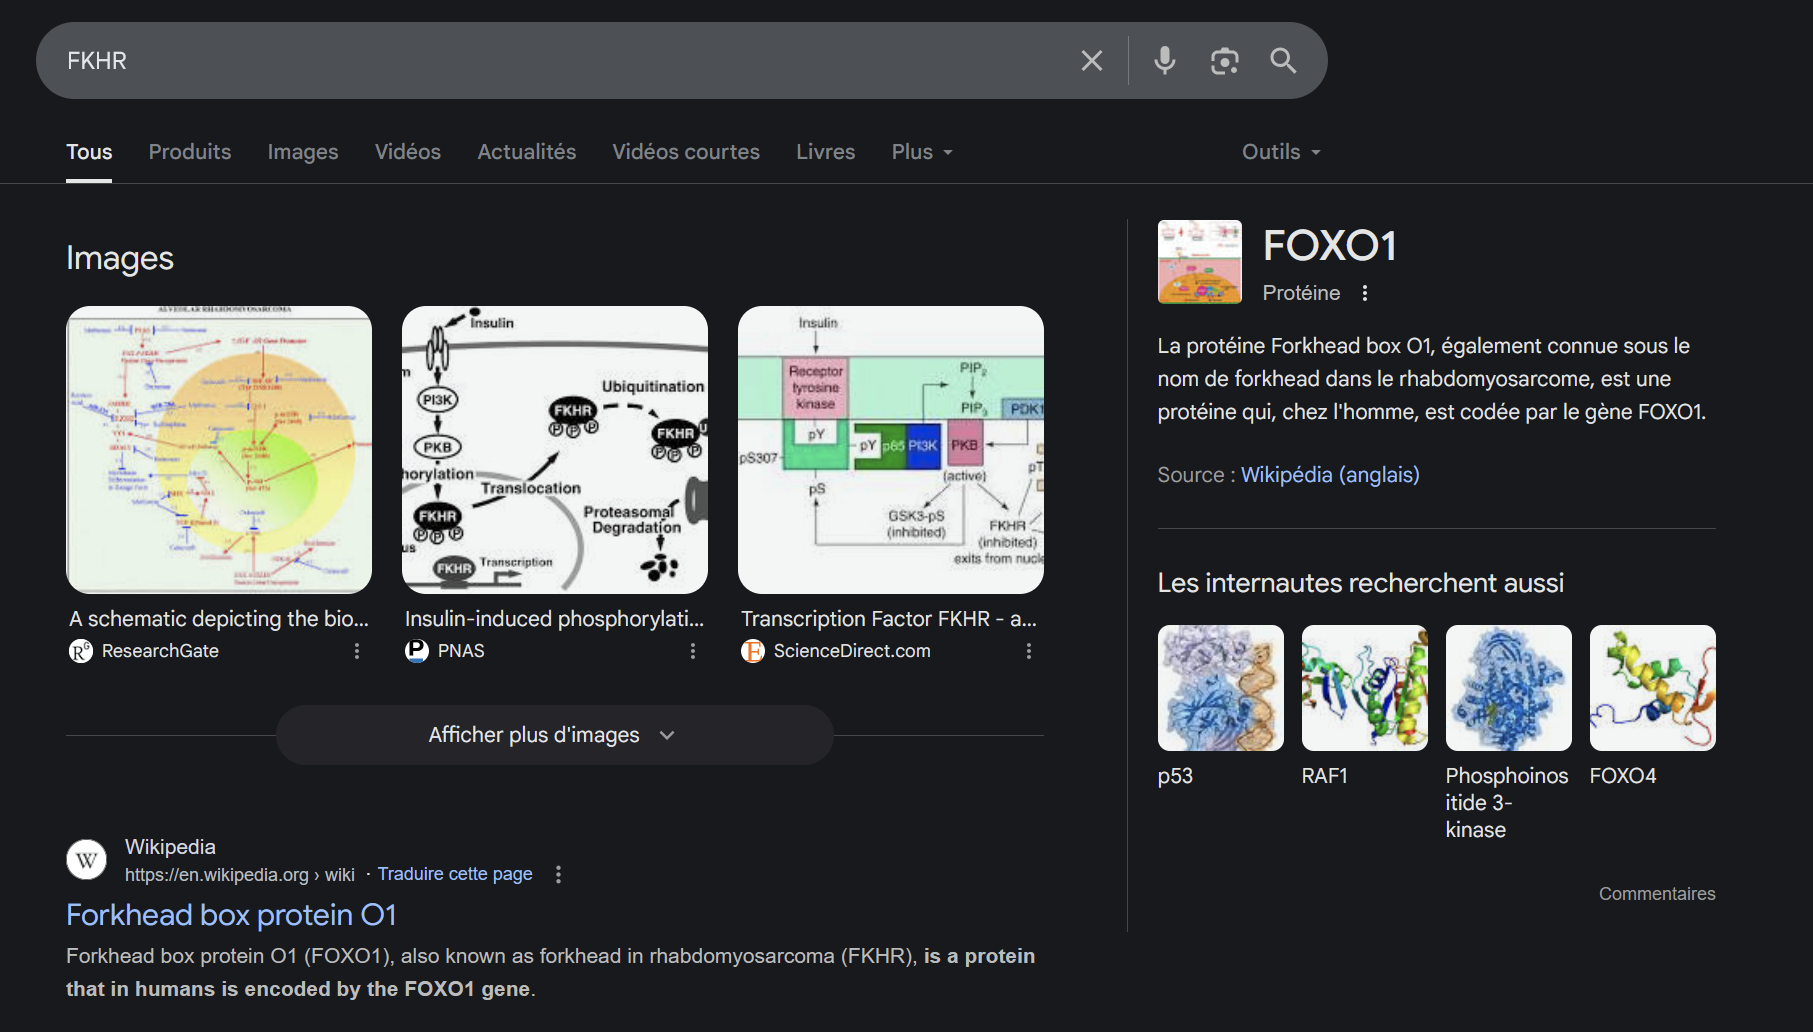1813x1032 pixels.
Task: Open the RAF1 related search image
Action: (1365, 688)
